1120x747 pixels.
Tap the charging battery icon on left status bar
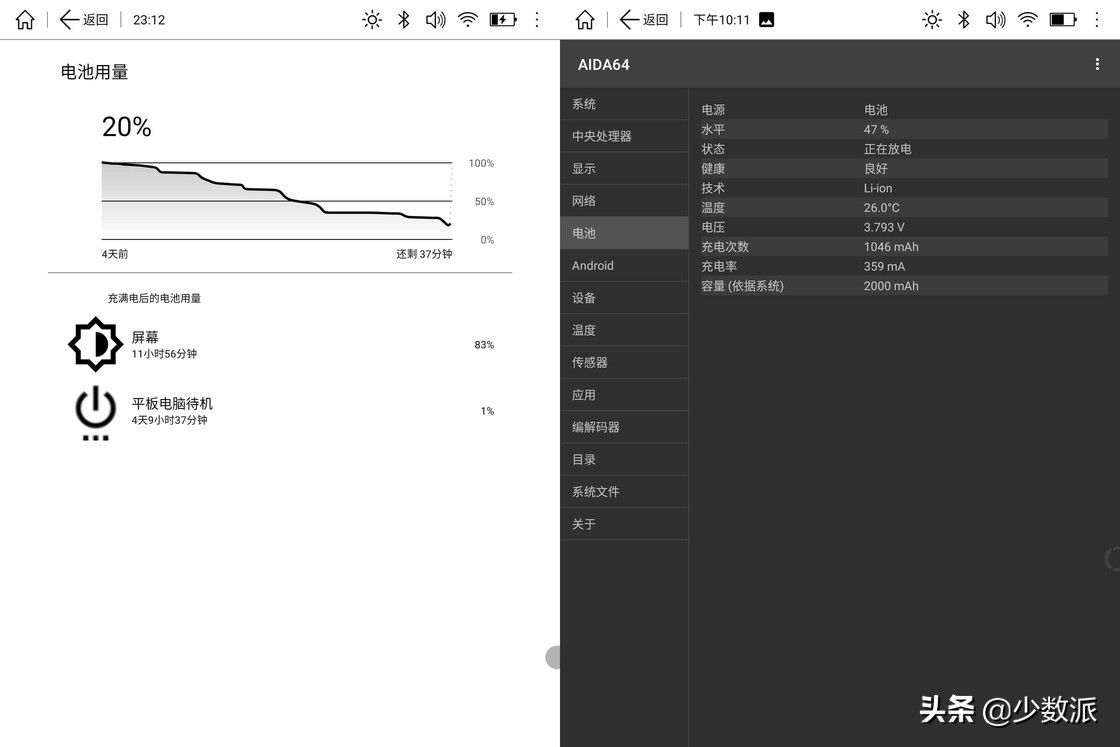point(502,19)
